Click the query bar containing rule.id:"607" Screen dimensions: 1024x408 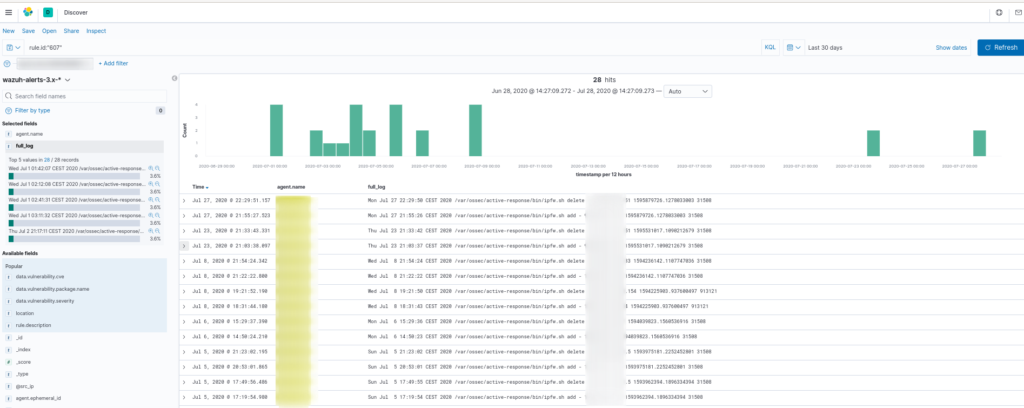click(x=392, y=48)
